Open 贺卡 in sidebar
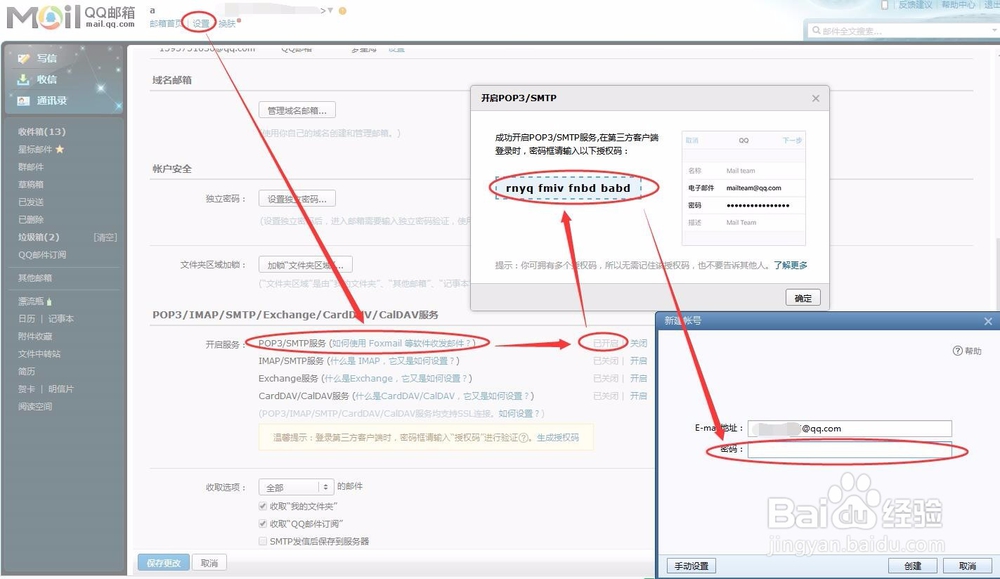The height and width of the screenshot is (579, 1000). pyautogui.click(x=27, y=389)
